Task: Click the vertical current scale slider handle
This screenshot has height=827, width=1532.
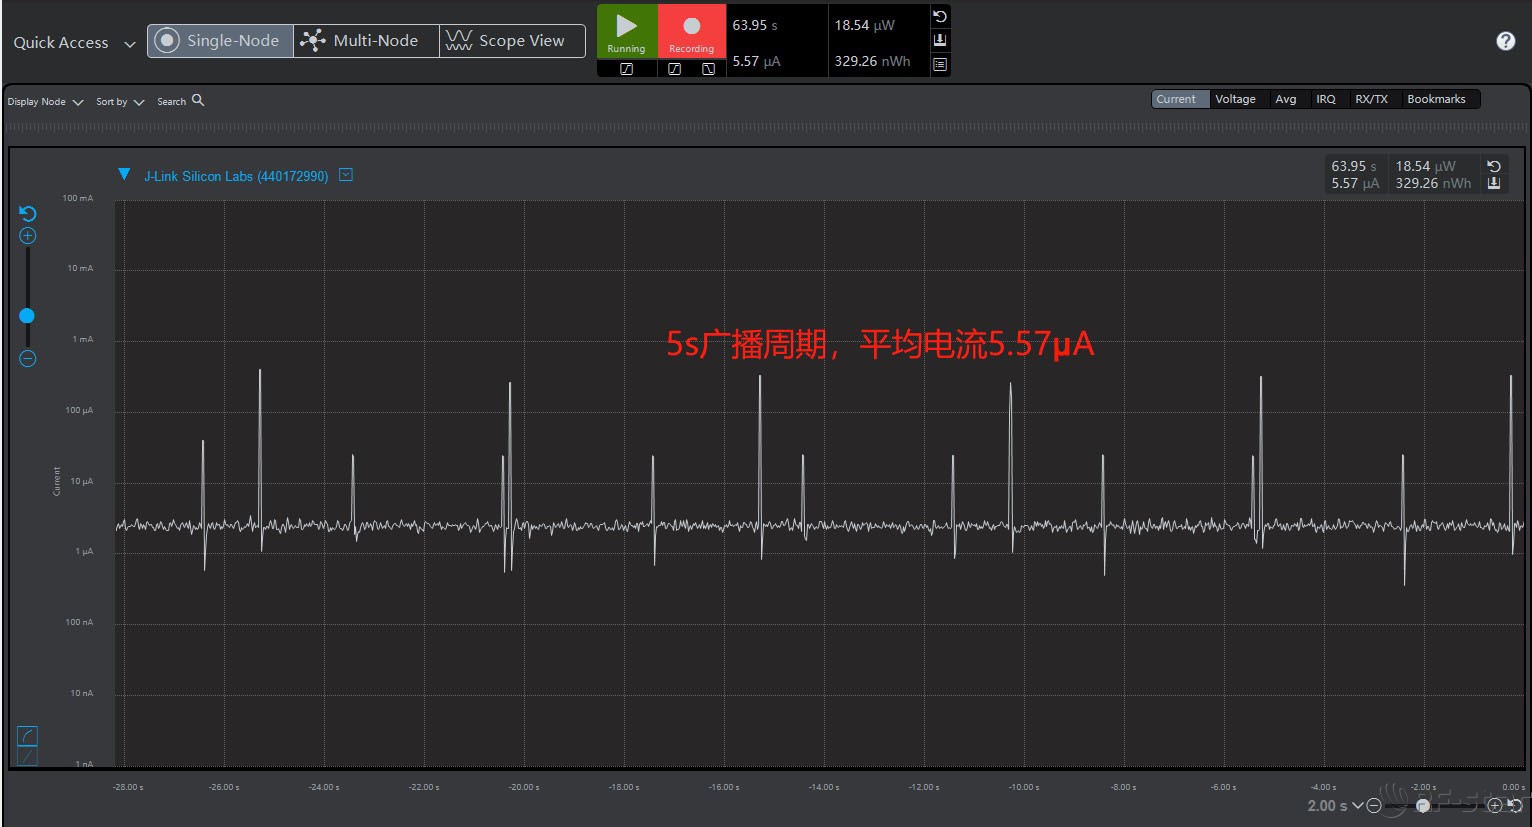Action: (27, 316)
